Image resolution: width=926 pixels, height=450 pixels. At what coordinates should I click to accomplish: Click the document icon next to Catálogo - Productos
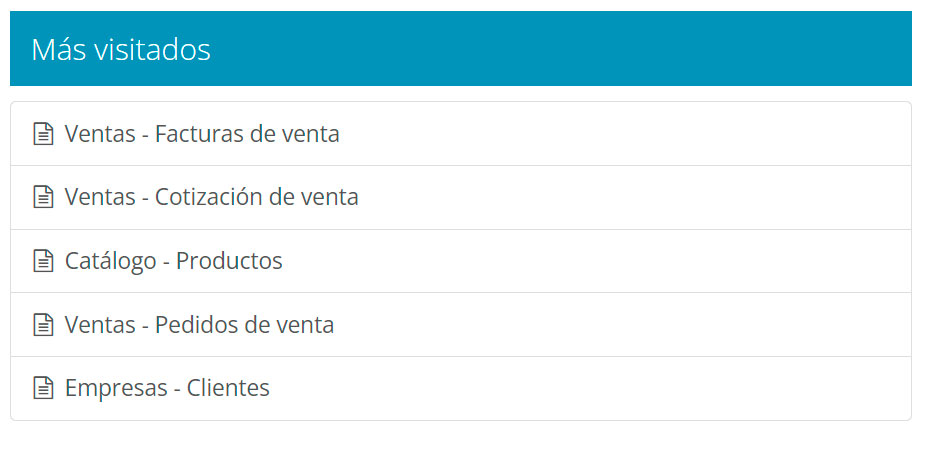[x=43, y=262]
